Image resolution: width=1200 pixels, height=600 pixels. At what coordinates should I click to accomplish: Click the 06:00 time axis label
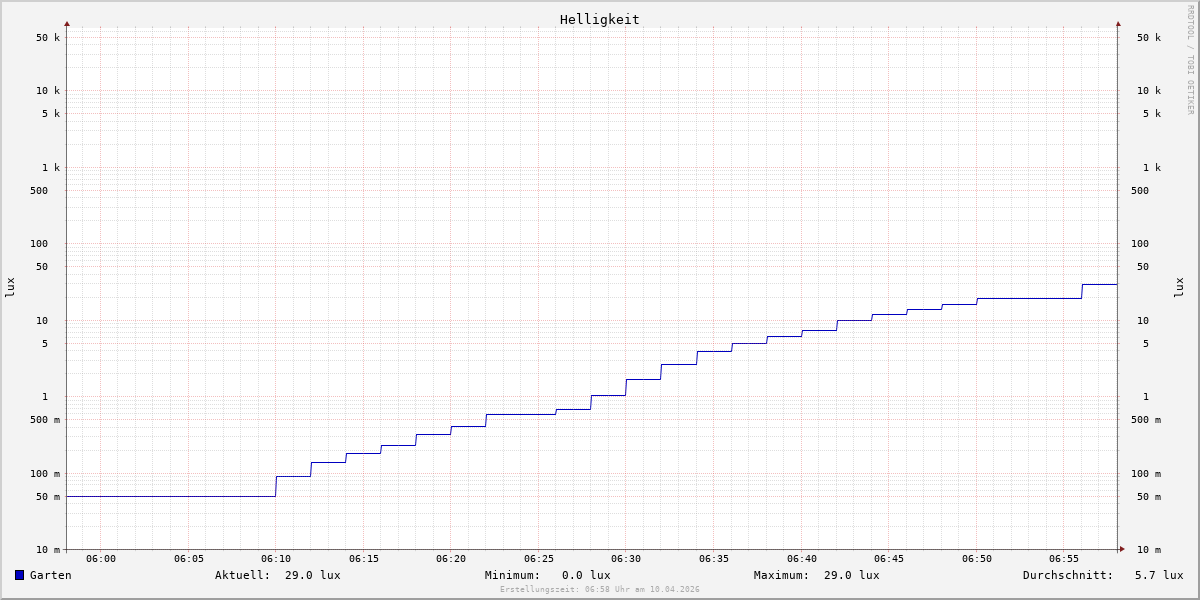point(101,559)
